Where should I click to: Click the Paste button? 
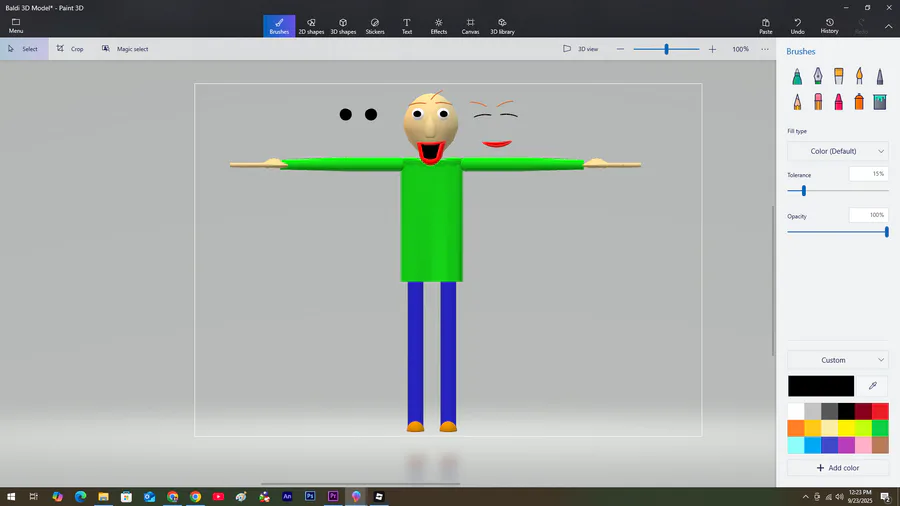coord(766,26)
